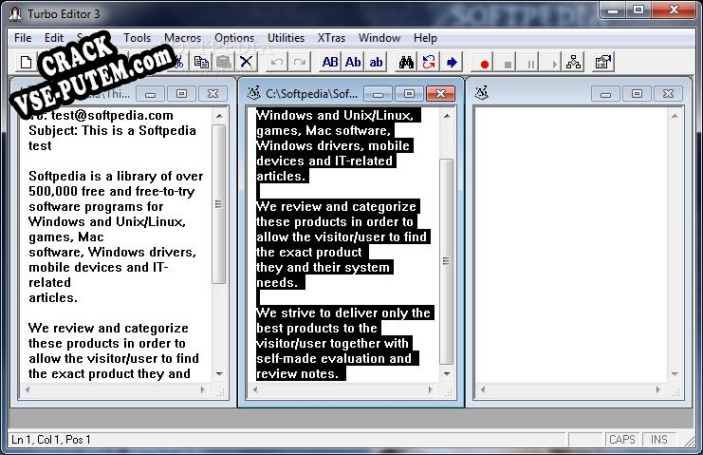Image resolution: width=703 pixels, height=455 pixels.
Task: Open the Tools menu
Action: tap(137, 38)
